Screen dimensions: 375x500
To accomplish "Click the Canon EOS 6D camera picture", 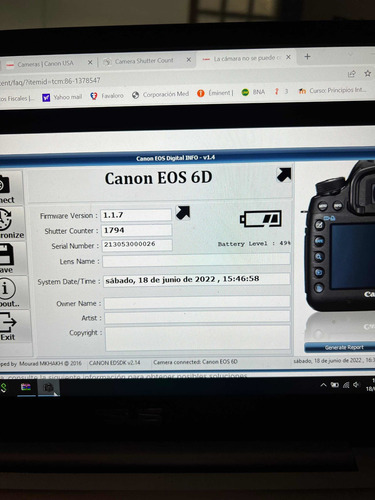I will pyautogui.click(x=340, y=237).
